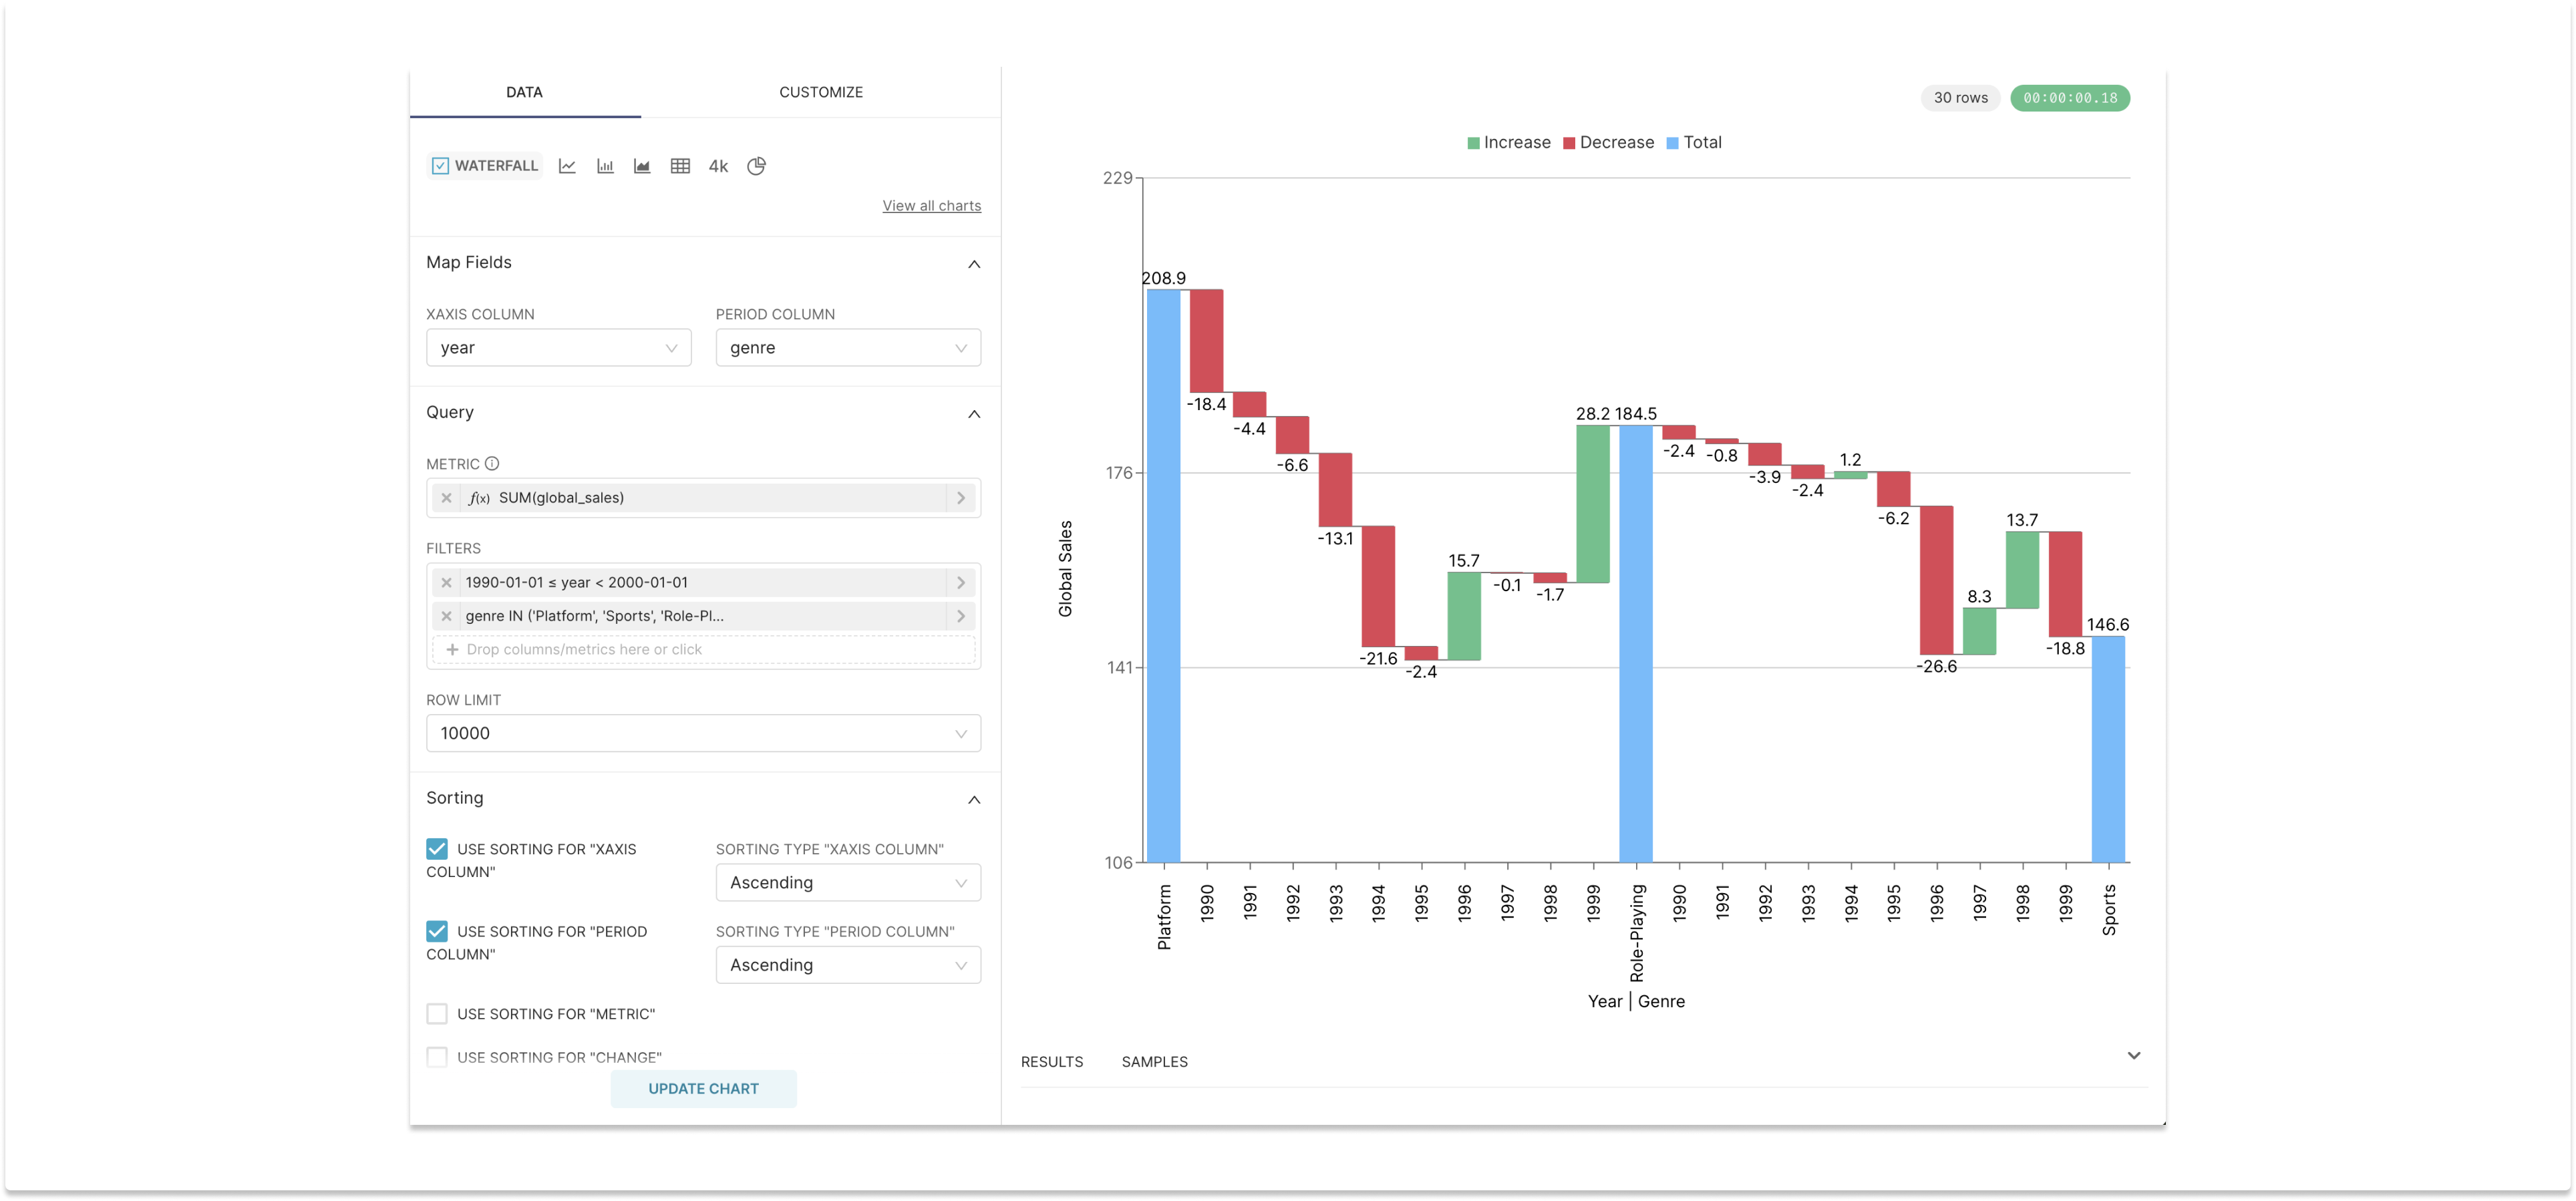Select the pie chart type icon

coord(756,166)
